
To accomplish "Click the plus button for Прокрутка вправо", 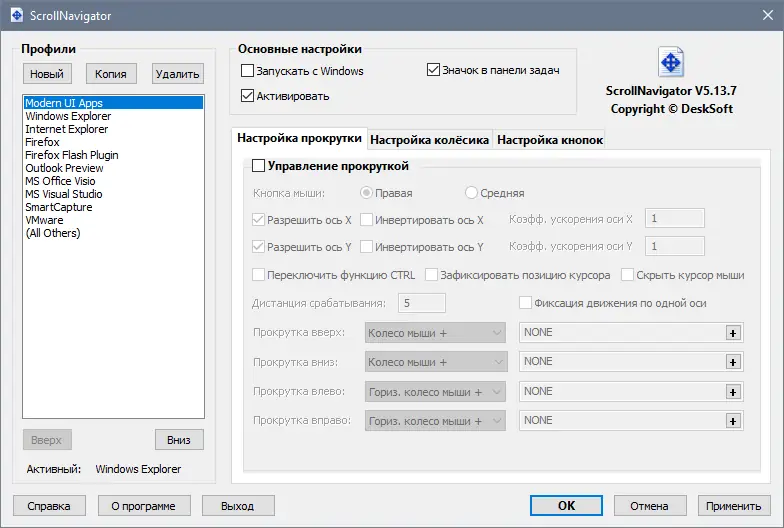I will pos(732,421).
